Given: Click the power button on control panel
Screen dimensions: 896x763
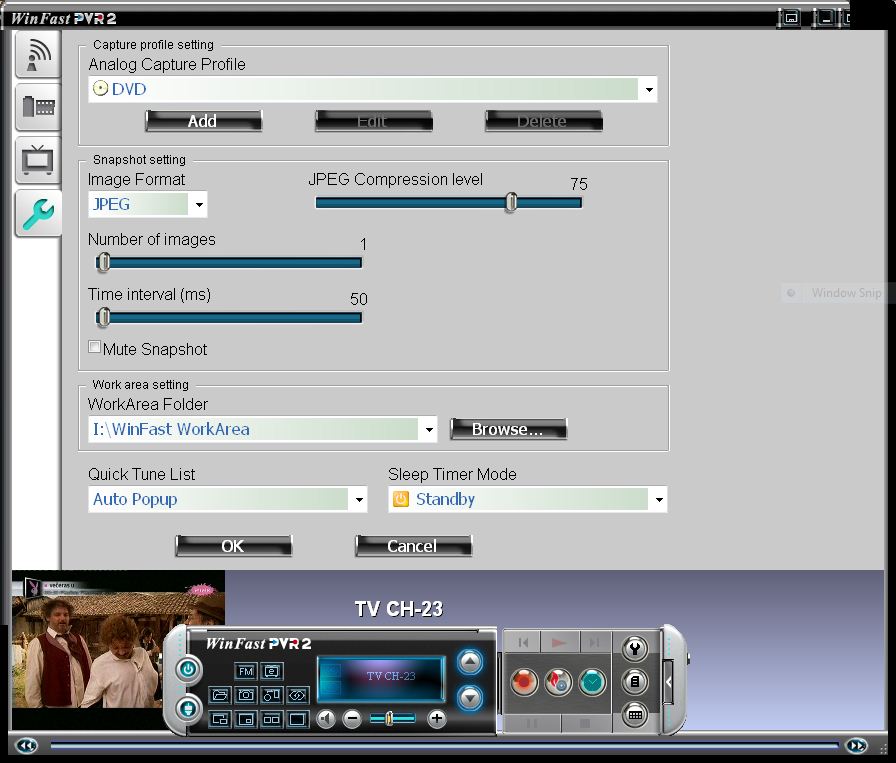Looking at the screenshot, I should pos(188,669).
